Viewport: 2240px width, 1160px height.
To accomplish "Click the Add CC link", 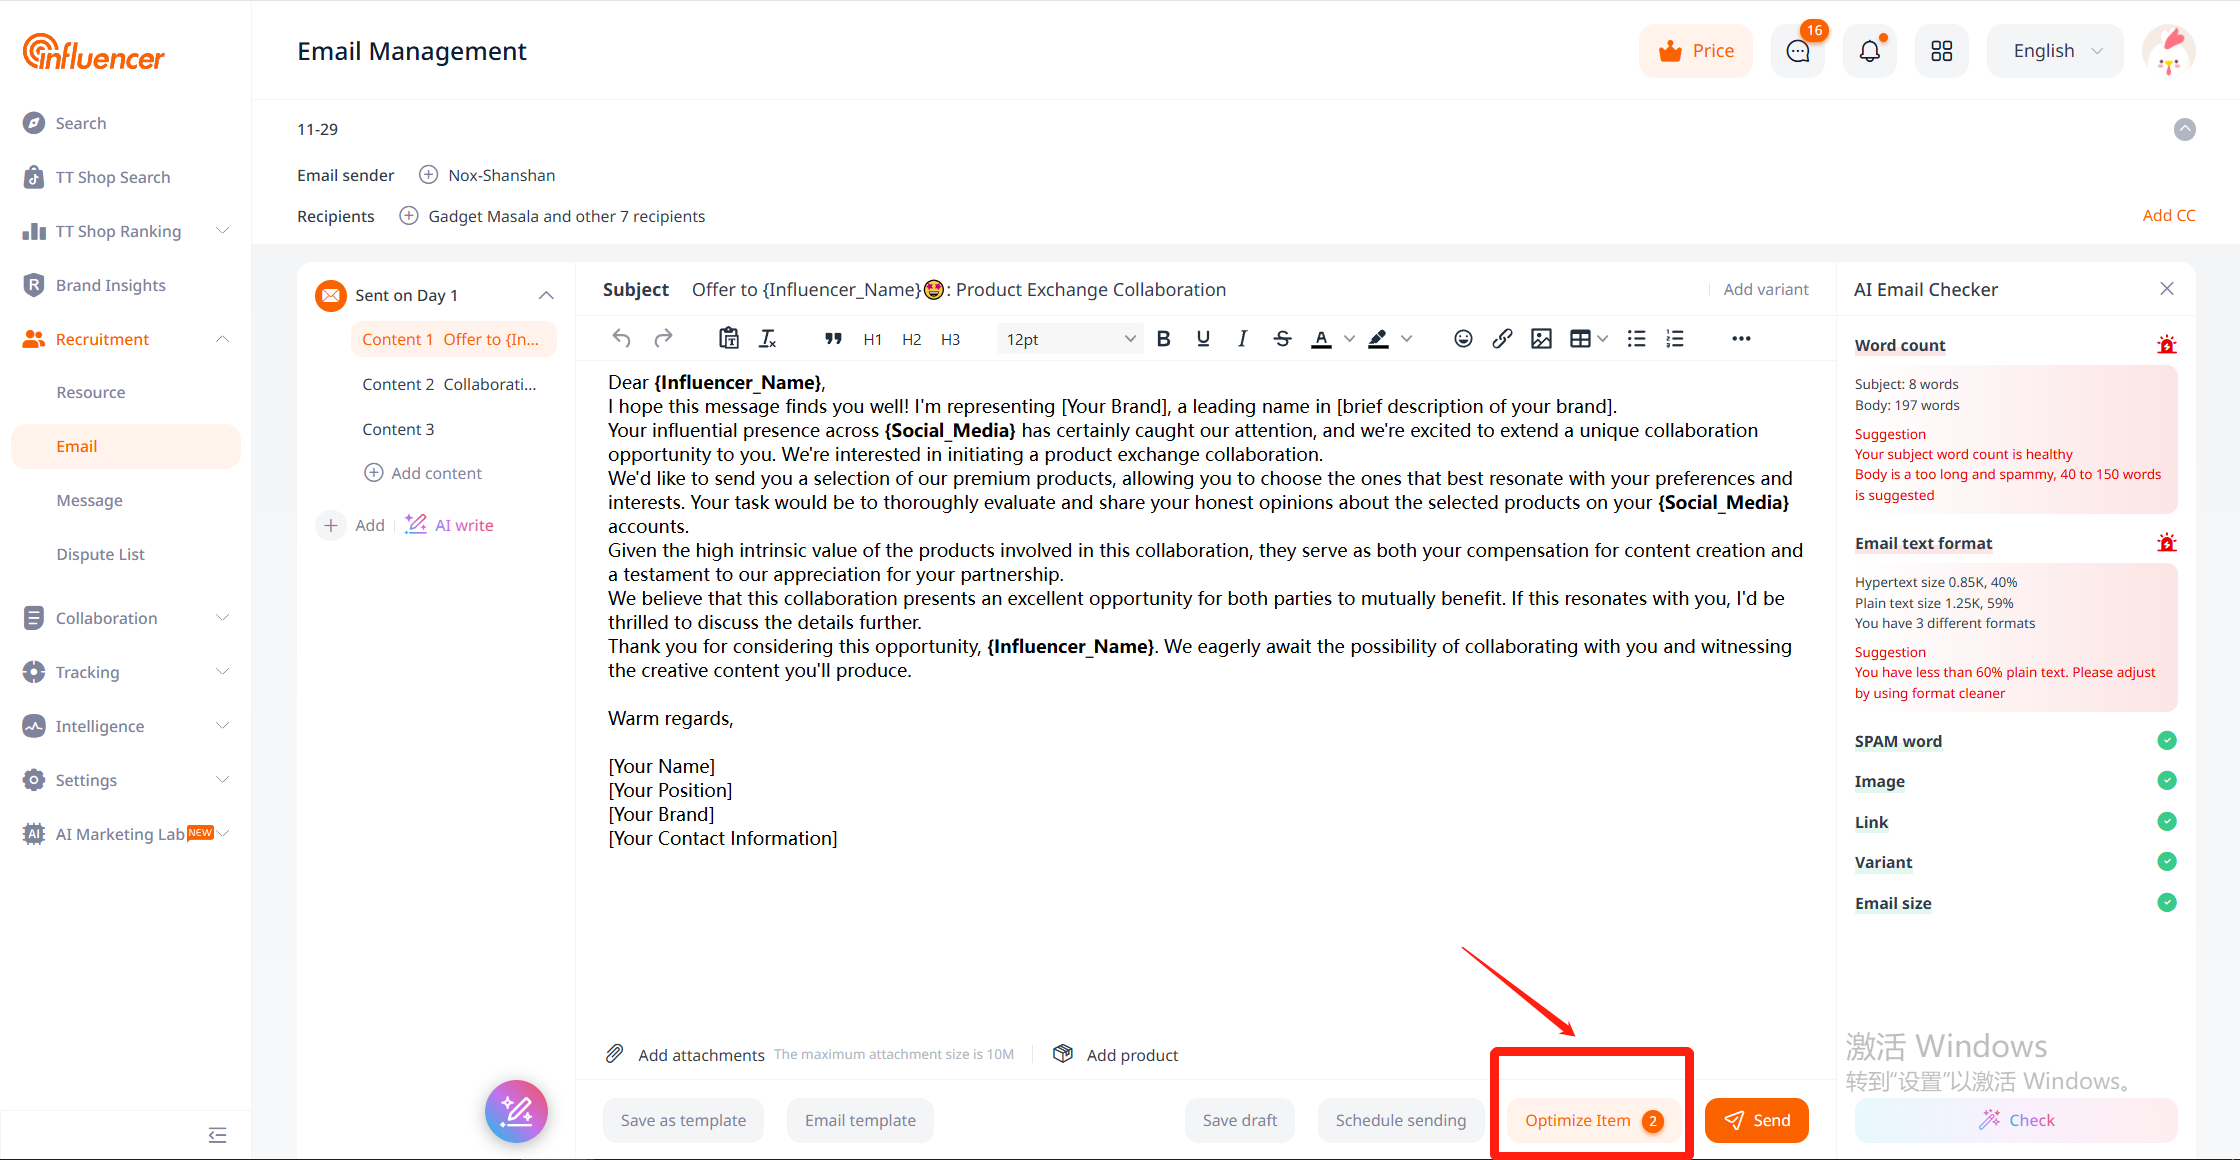I will coord(2168,216).
